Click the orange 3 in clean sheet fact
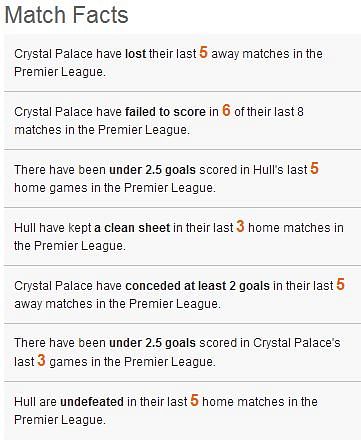 [241, 226]
